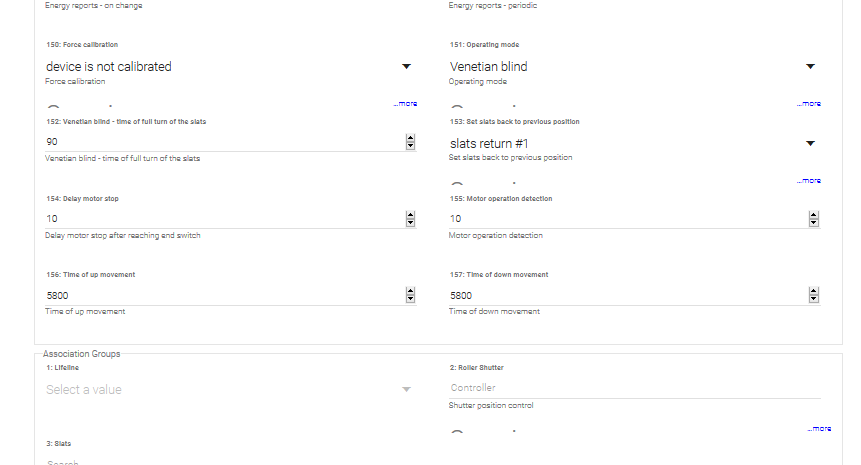Expand the slats return #1 dropdown
Viewport: 861px width, 465px height.
click(810, 143)
